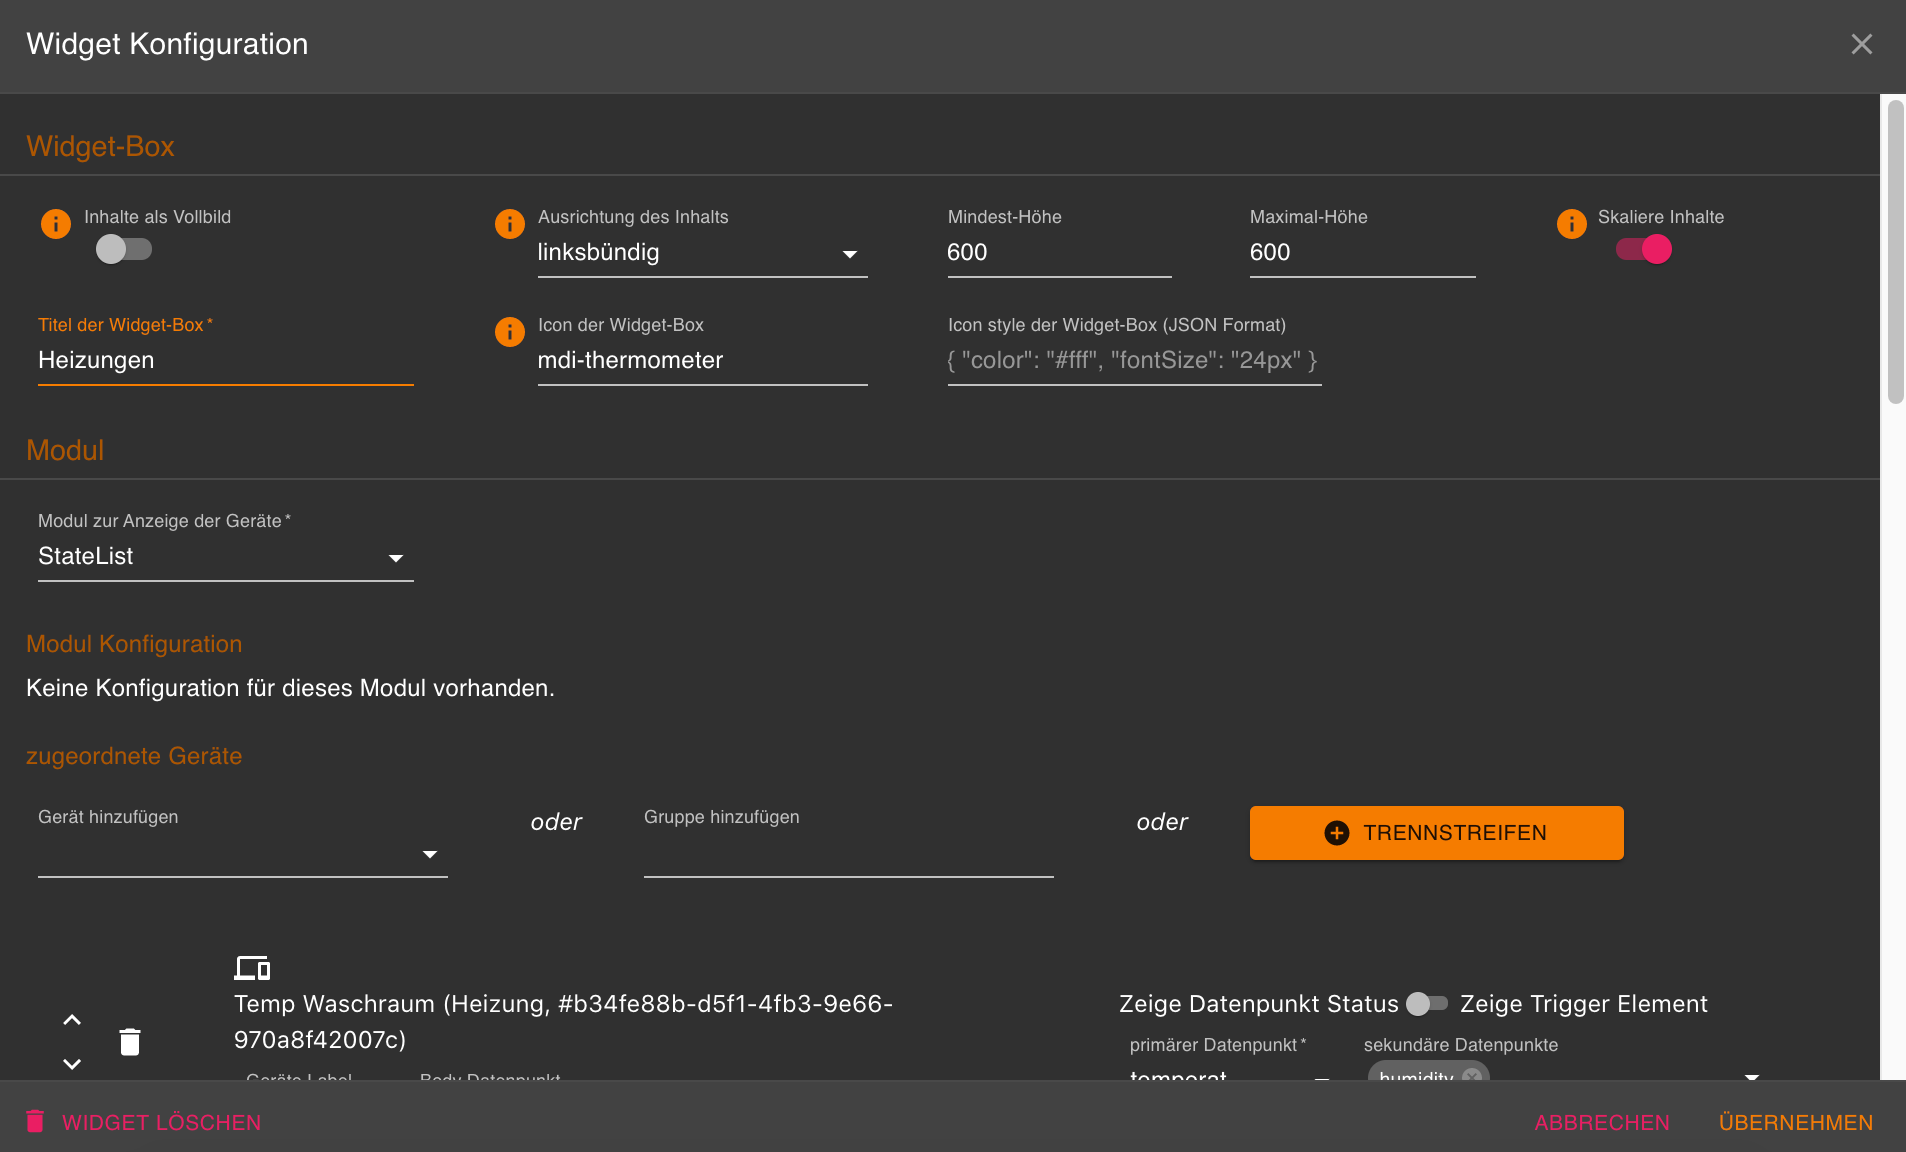
Task: Click Widget Löschen button
Action: (x=144, y=1122)
